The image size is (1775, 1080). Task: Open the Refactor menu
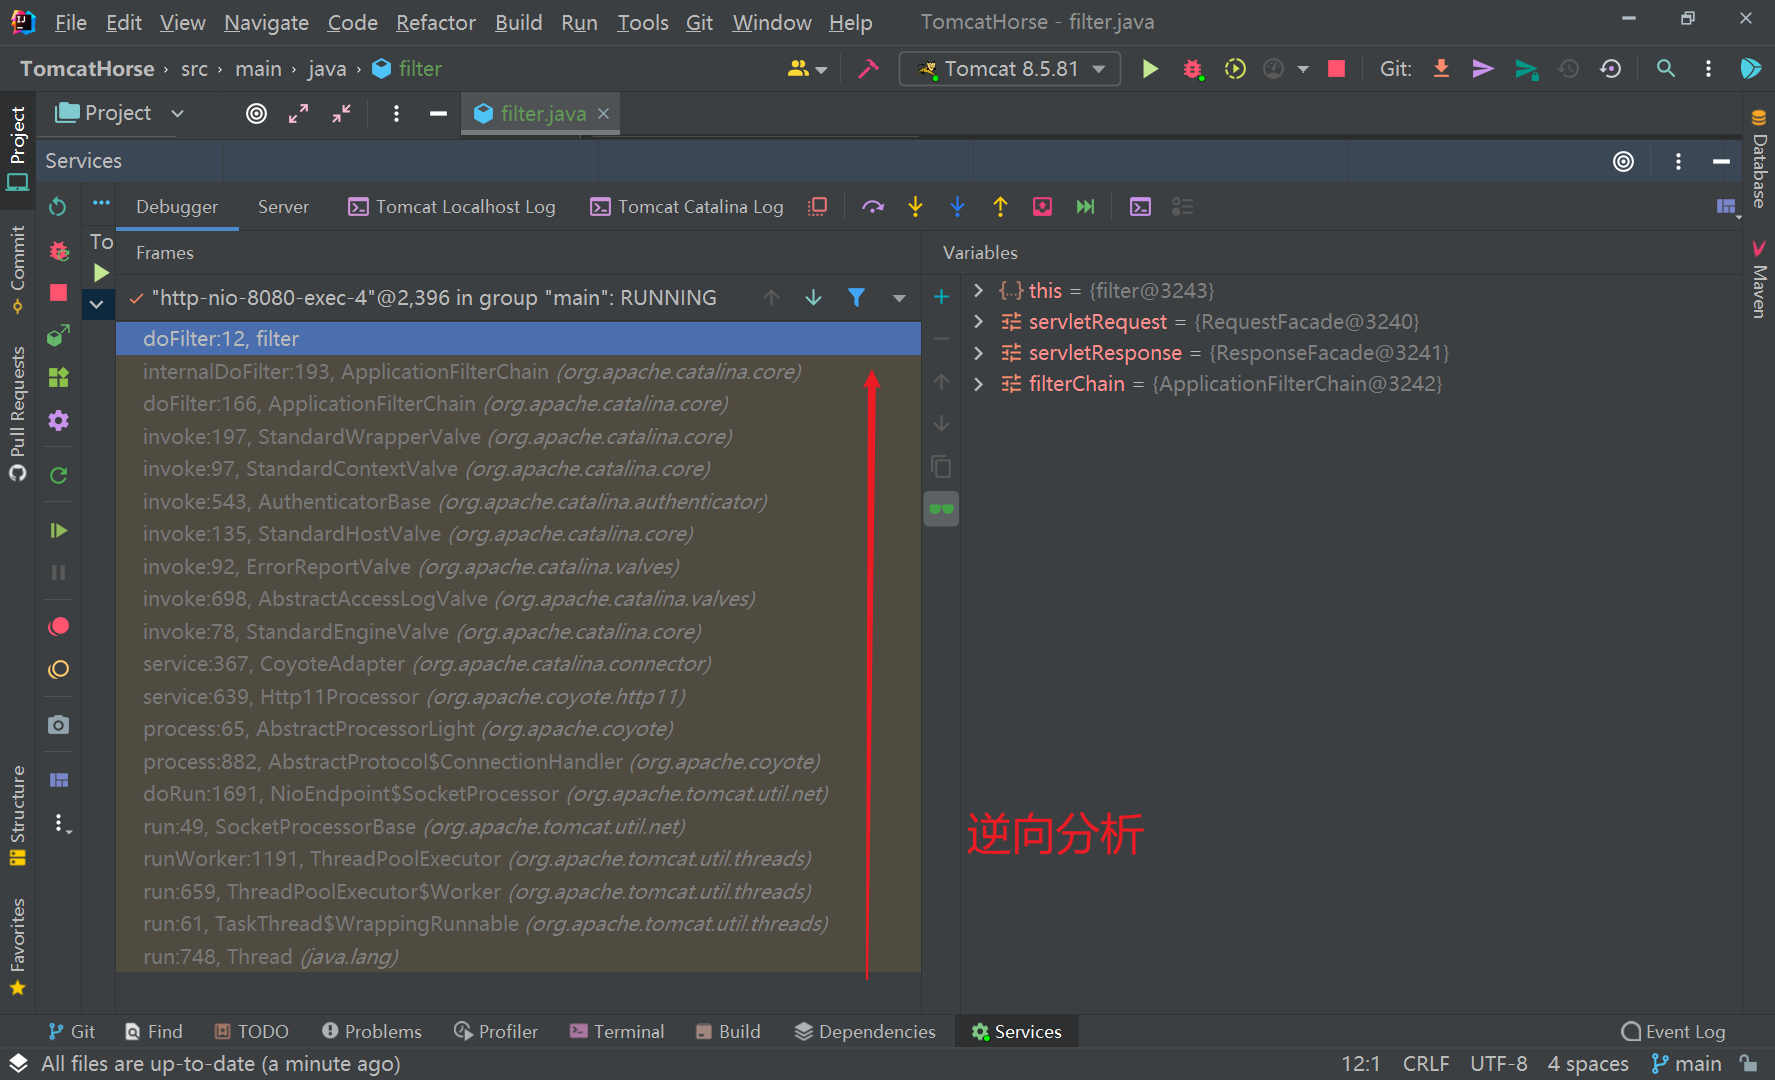[x=435, y=21]
